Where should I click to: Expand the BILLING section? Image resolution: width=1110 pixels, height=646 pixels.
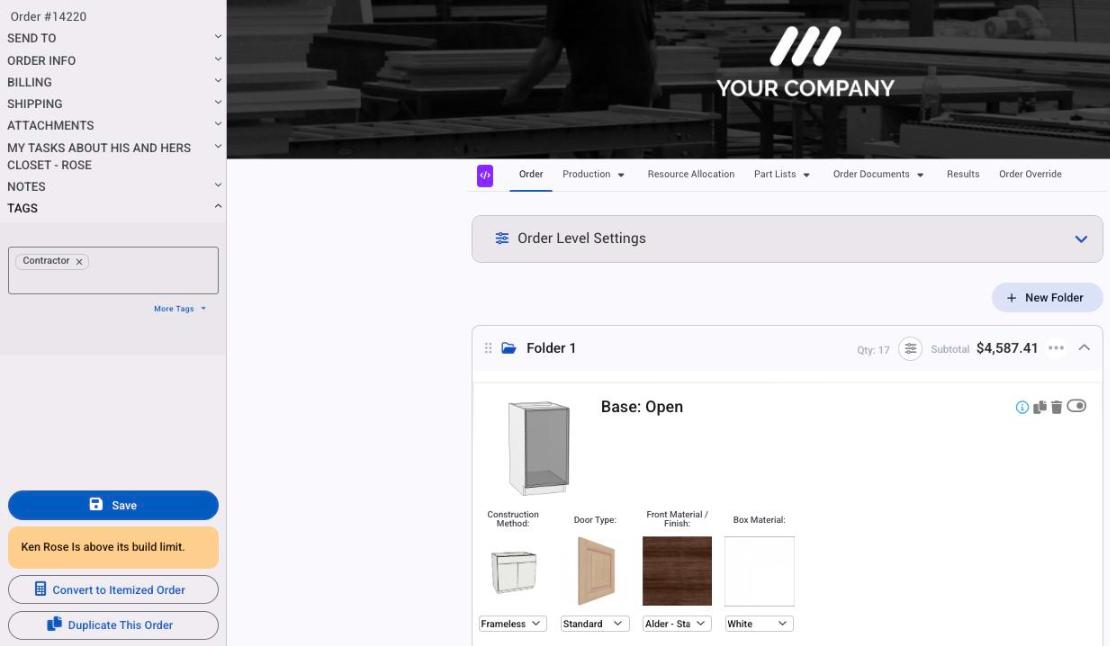[x=218, y=81]
